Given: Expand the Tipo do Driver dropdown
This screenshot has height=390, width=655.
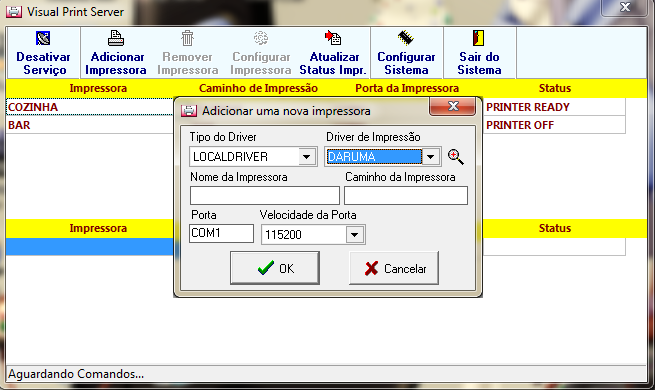Looking at the screenshot, I should click(307, 157).
